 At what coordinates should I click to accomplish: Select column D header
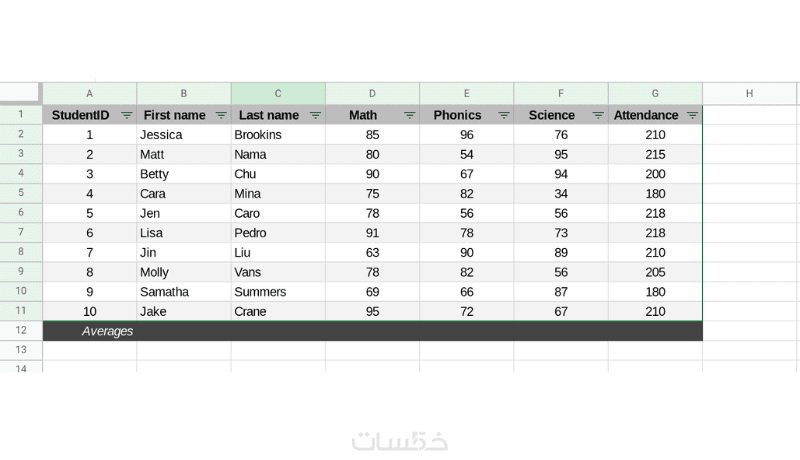tap(372, 93)
